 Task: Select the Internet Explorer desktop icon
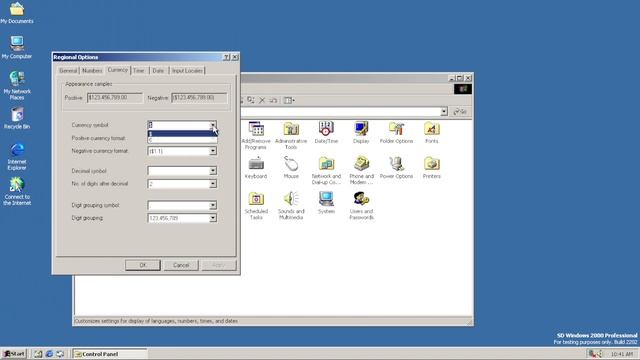17,156
